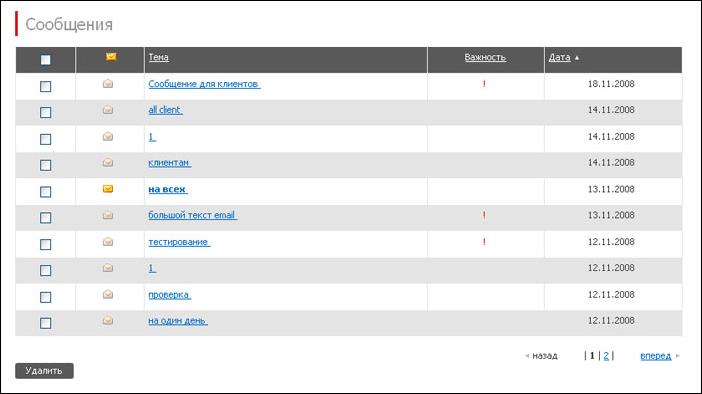Go forward with the вперед link
This screenshot has width=702, height=394.
656,355
